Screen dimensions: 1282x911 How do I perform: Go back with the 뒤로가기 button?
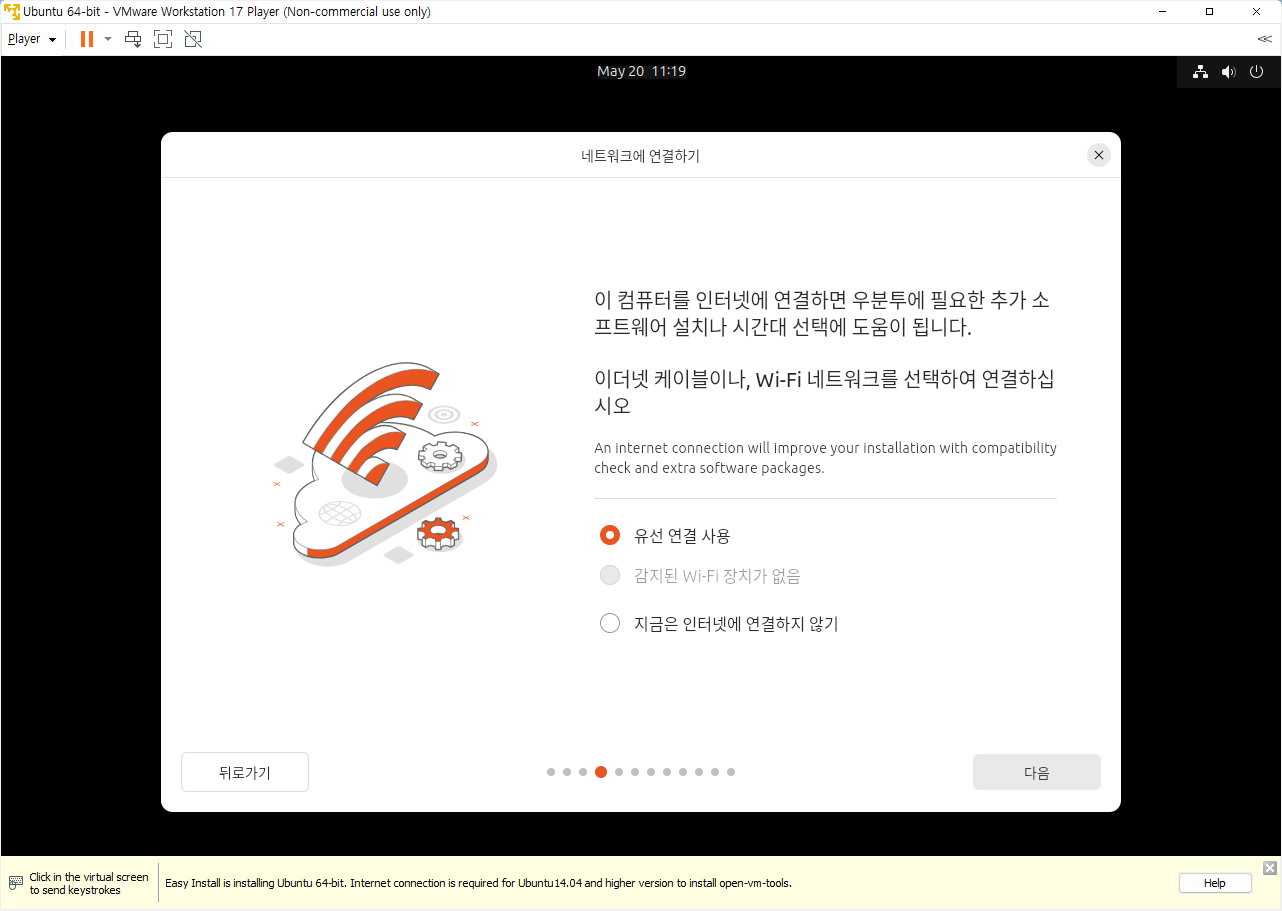click(x=245, y=772)
